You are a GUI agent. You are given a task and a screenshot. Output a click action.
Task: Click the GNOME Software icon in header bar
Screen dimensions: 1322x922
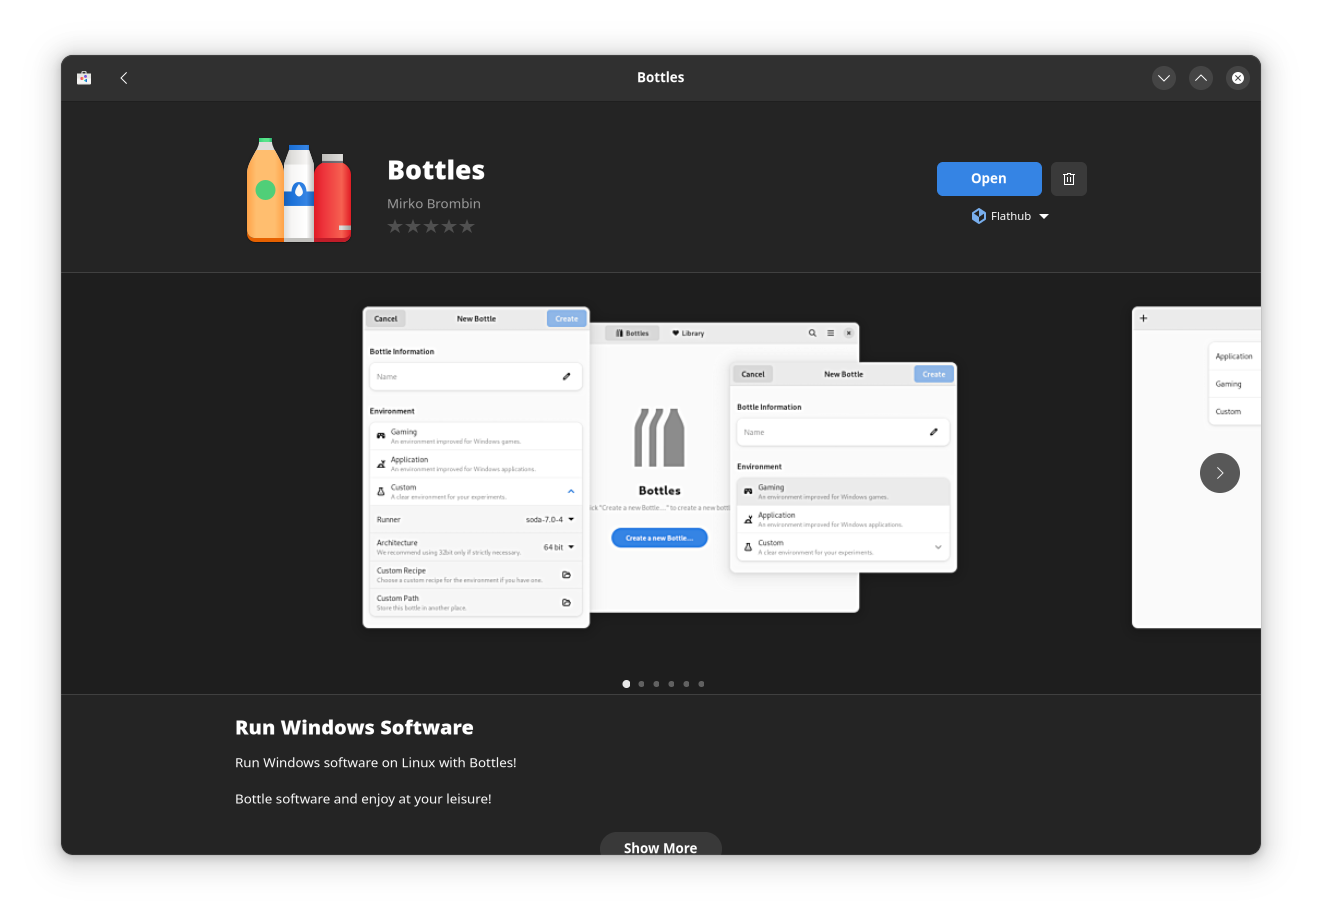[x=84, y=78]
